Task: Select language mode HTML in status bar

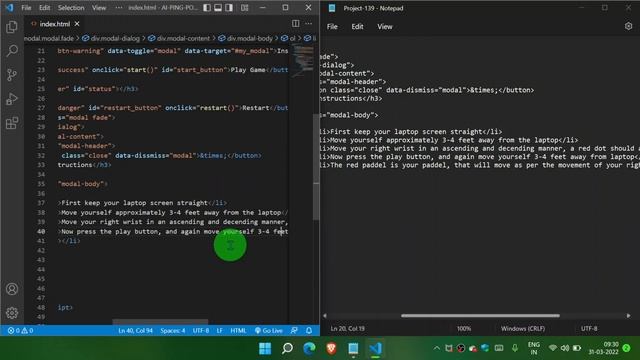Action: [238, 330]
